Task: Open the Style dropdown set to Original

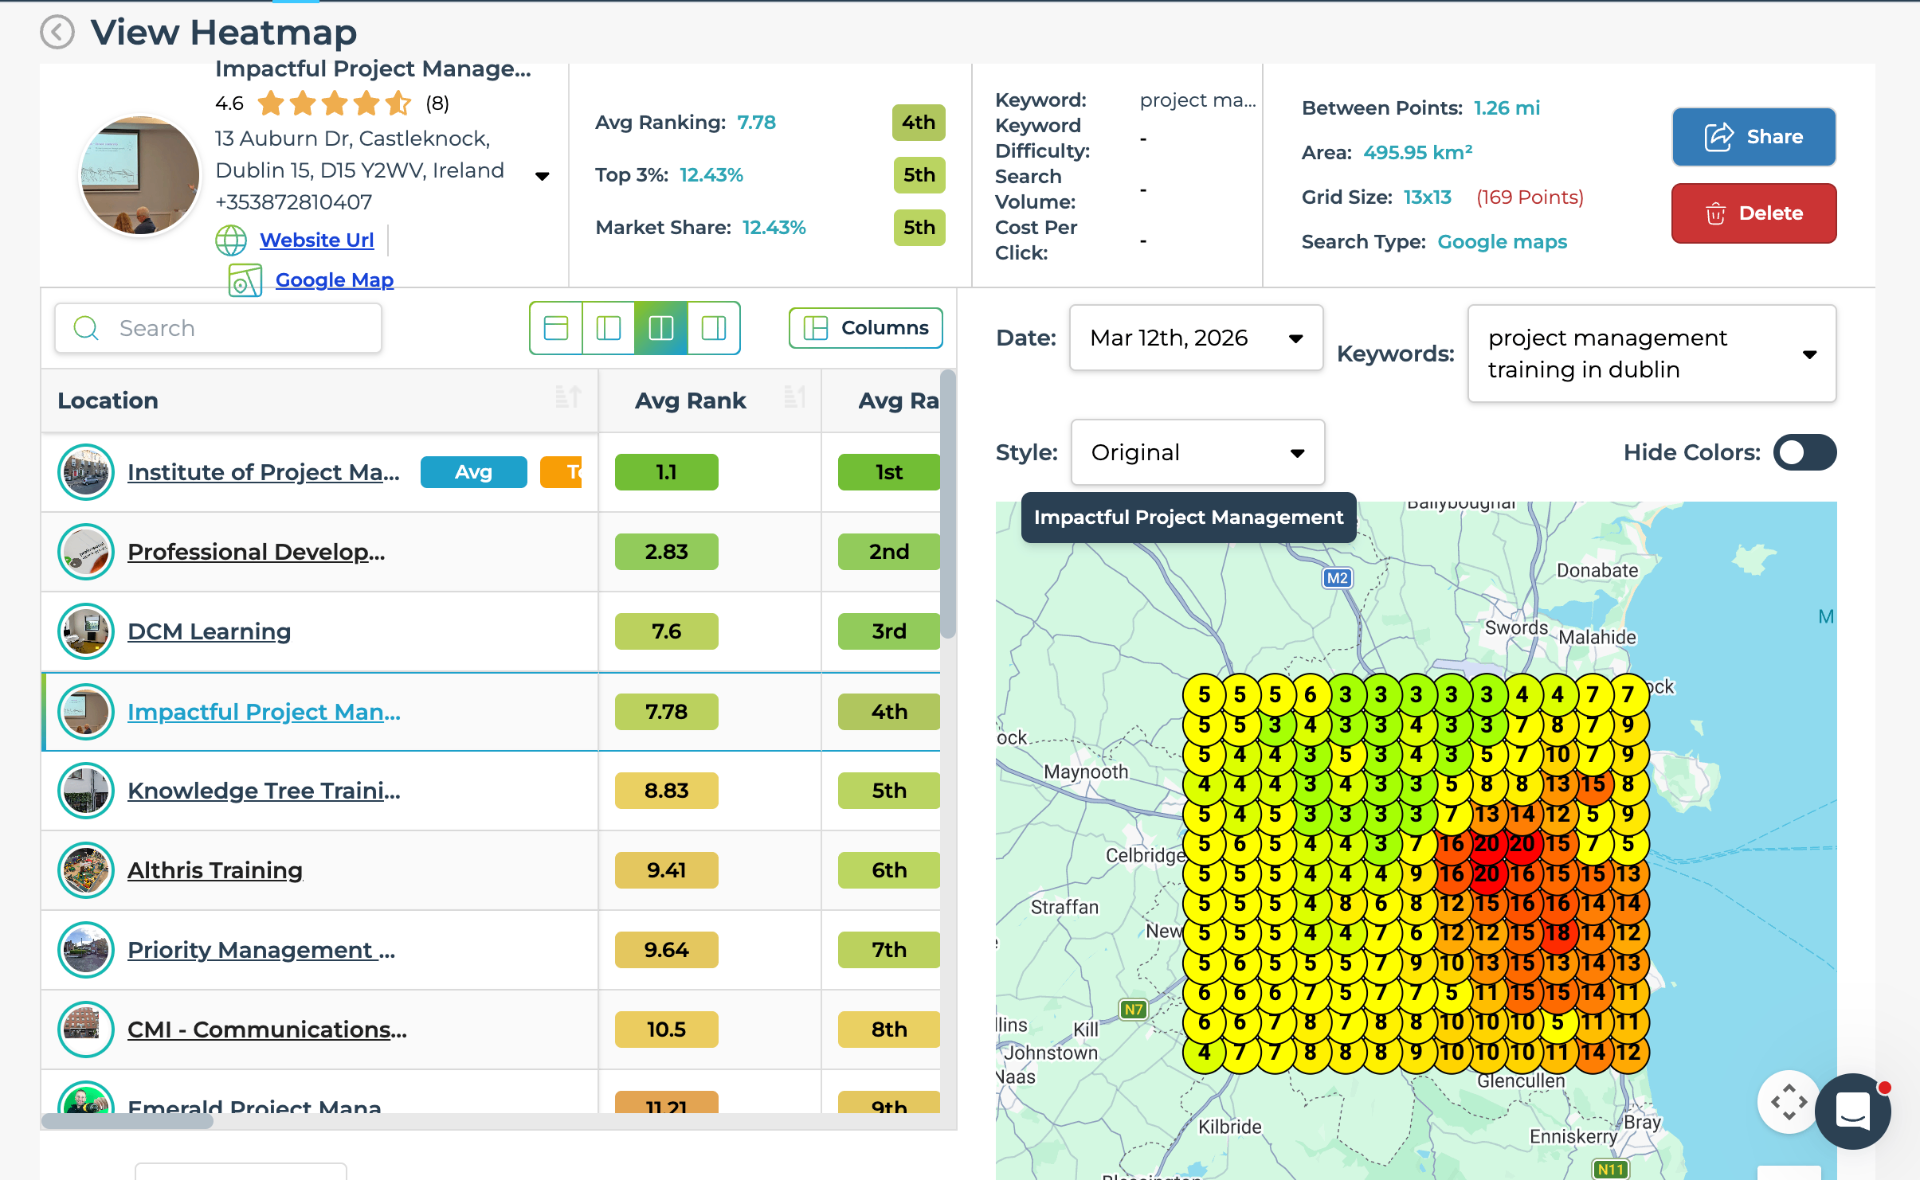Action: coord(1197,453)
